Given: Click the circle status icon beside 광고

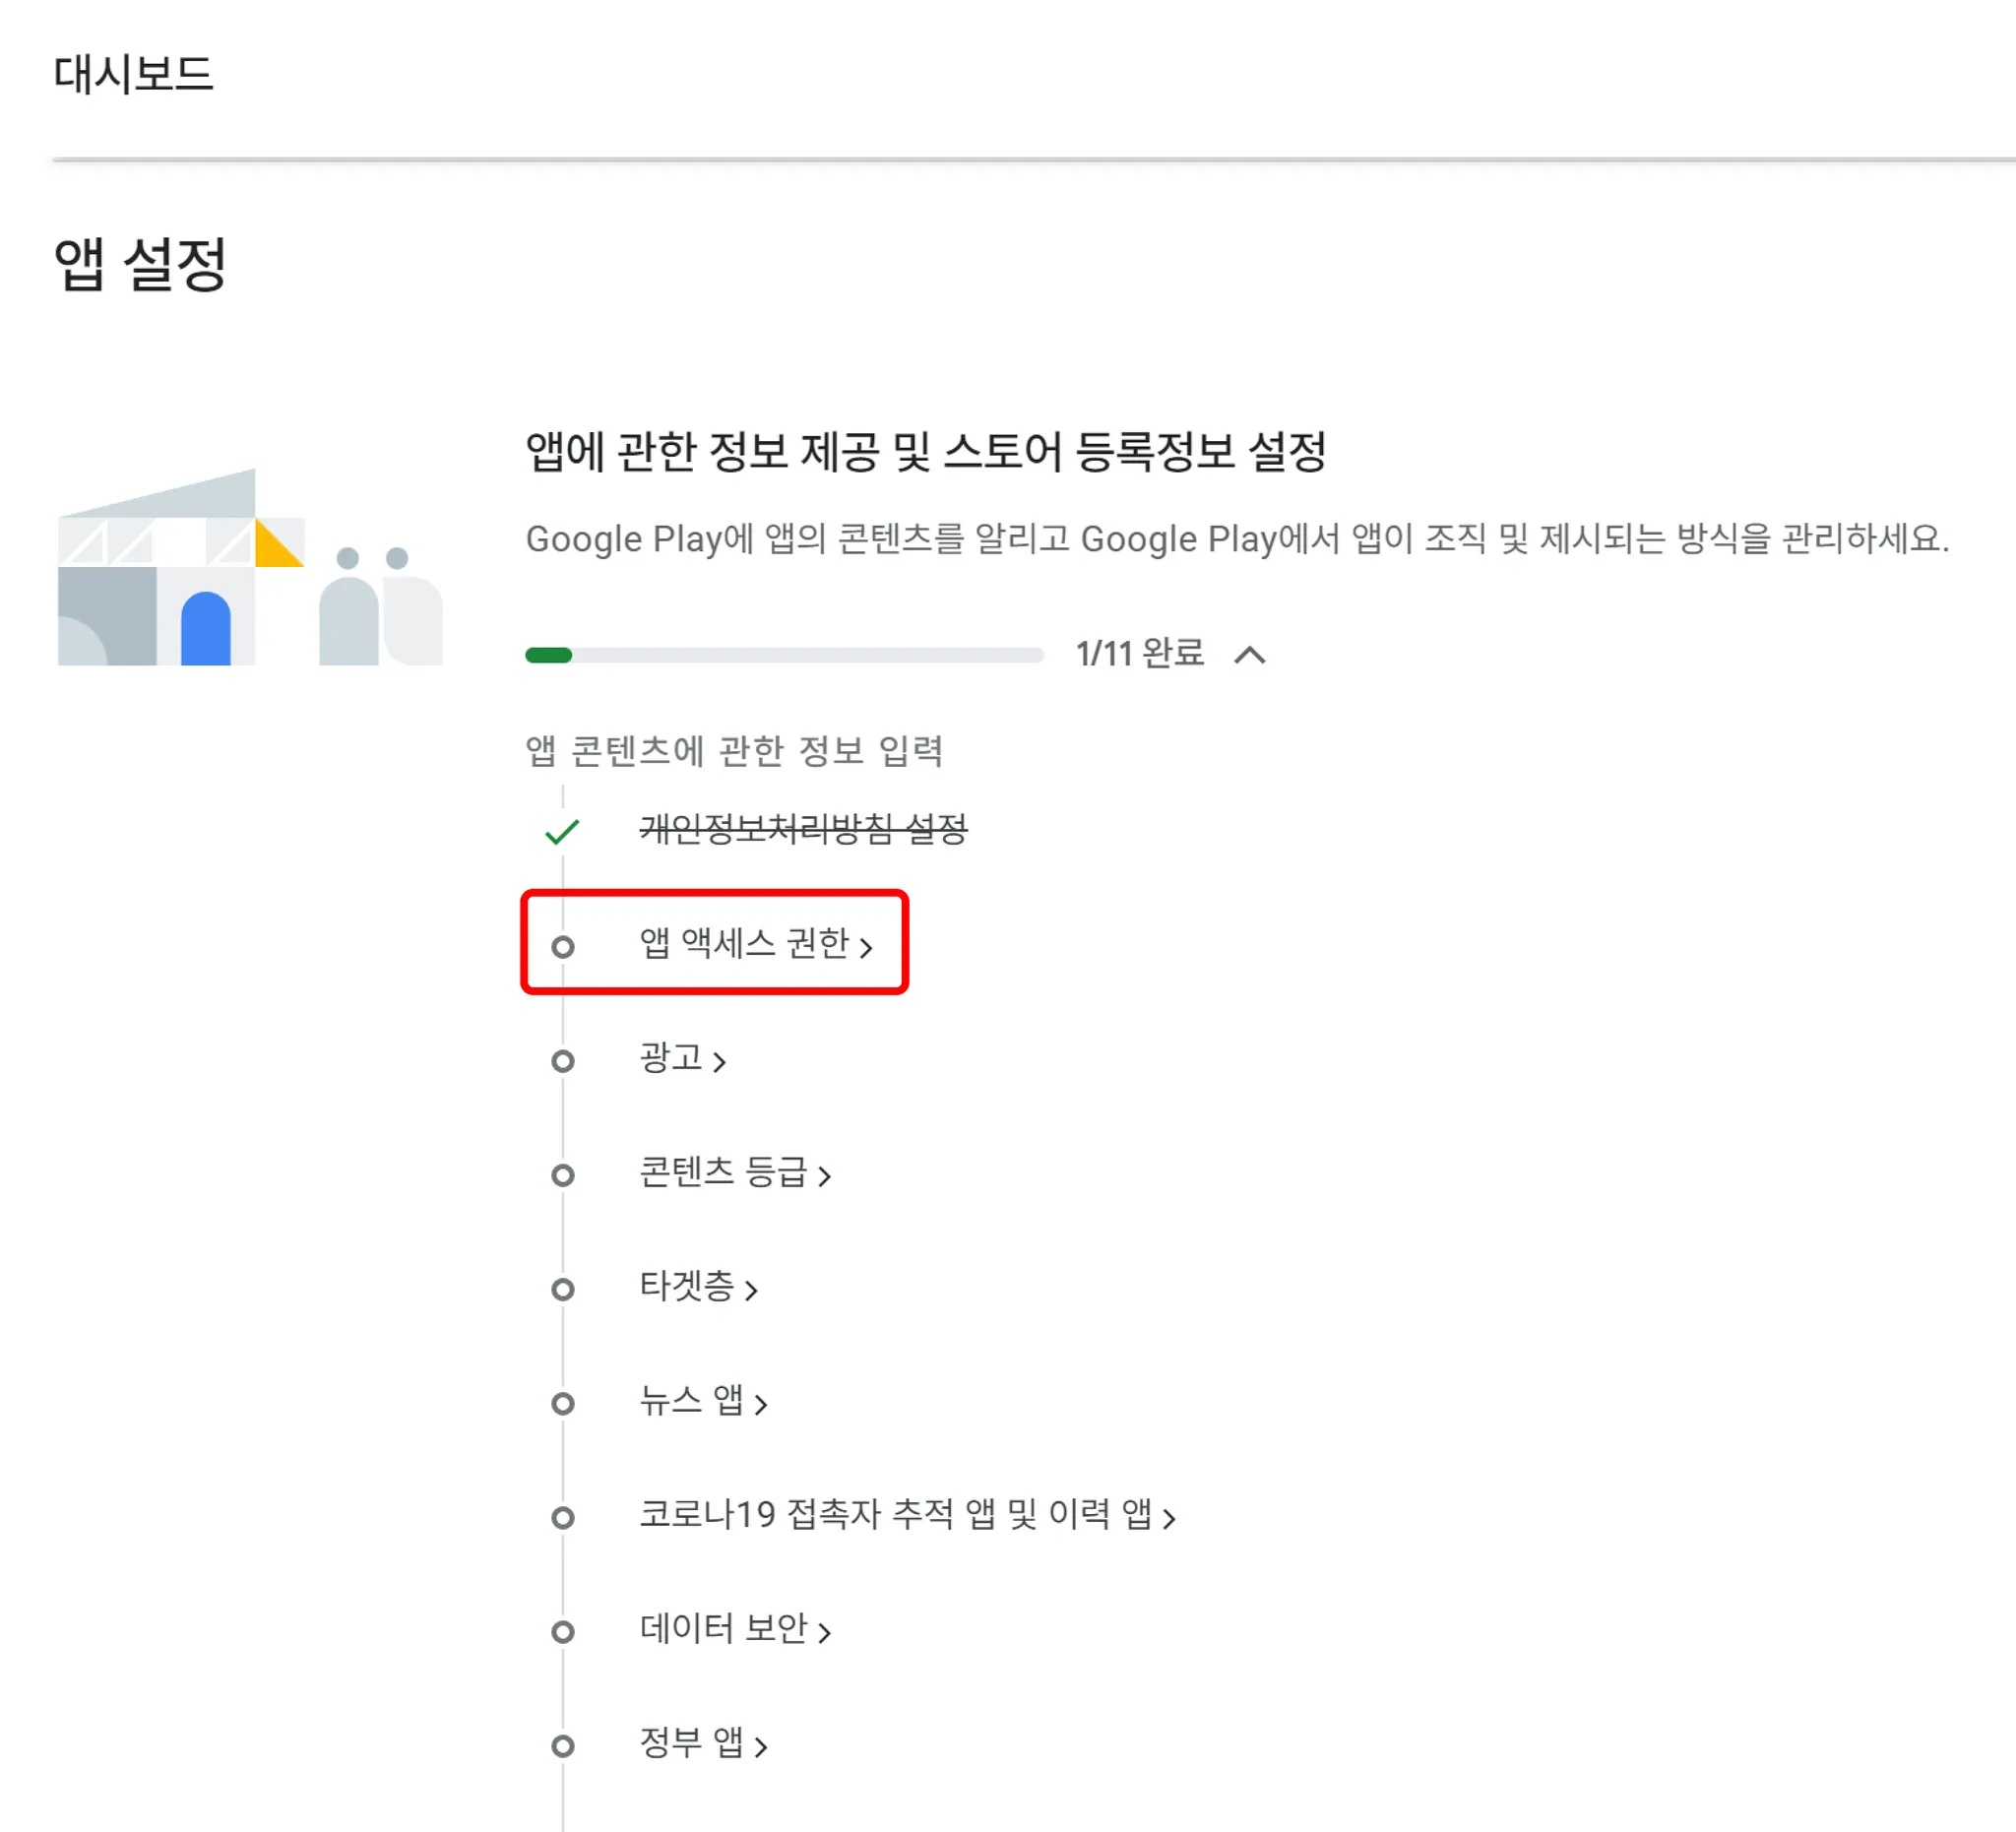Looking at the screenshot, I should (x=563, y=1060).
